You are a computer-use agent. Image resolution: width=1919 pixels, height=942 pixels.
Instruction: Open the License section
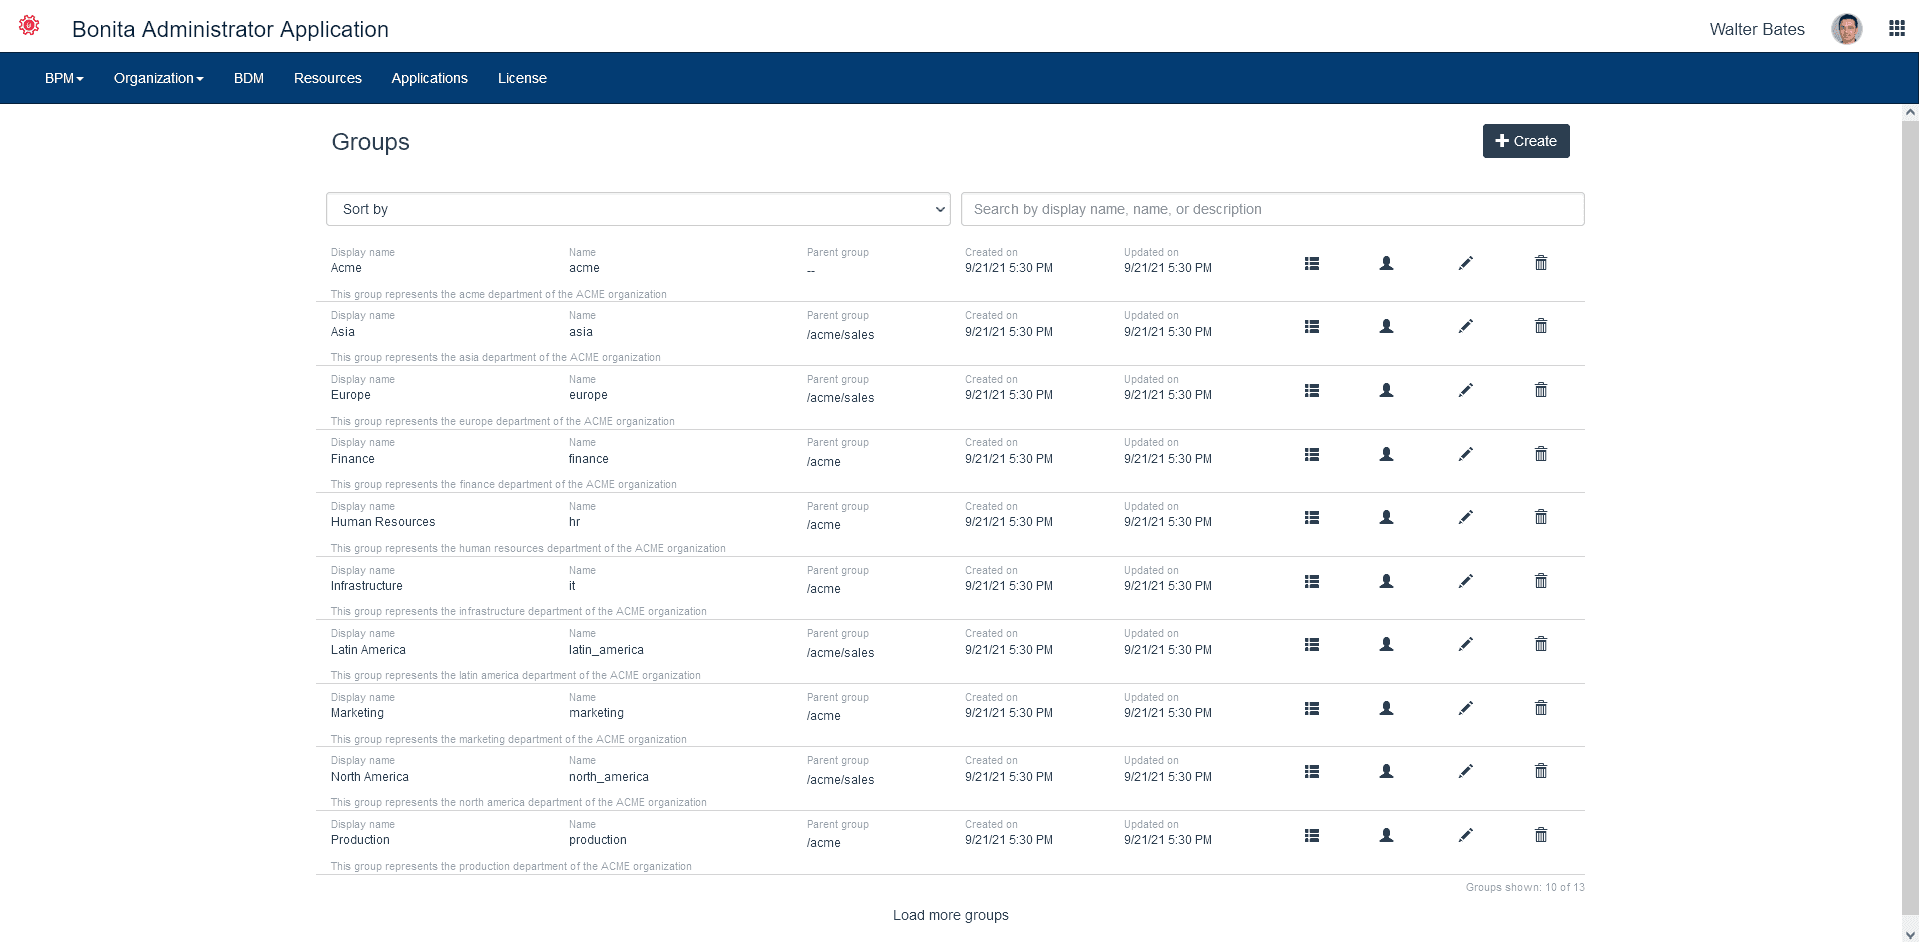pyautogui.click(x=521, y=78)
